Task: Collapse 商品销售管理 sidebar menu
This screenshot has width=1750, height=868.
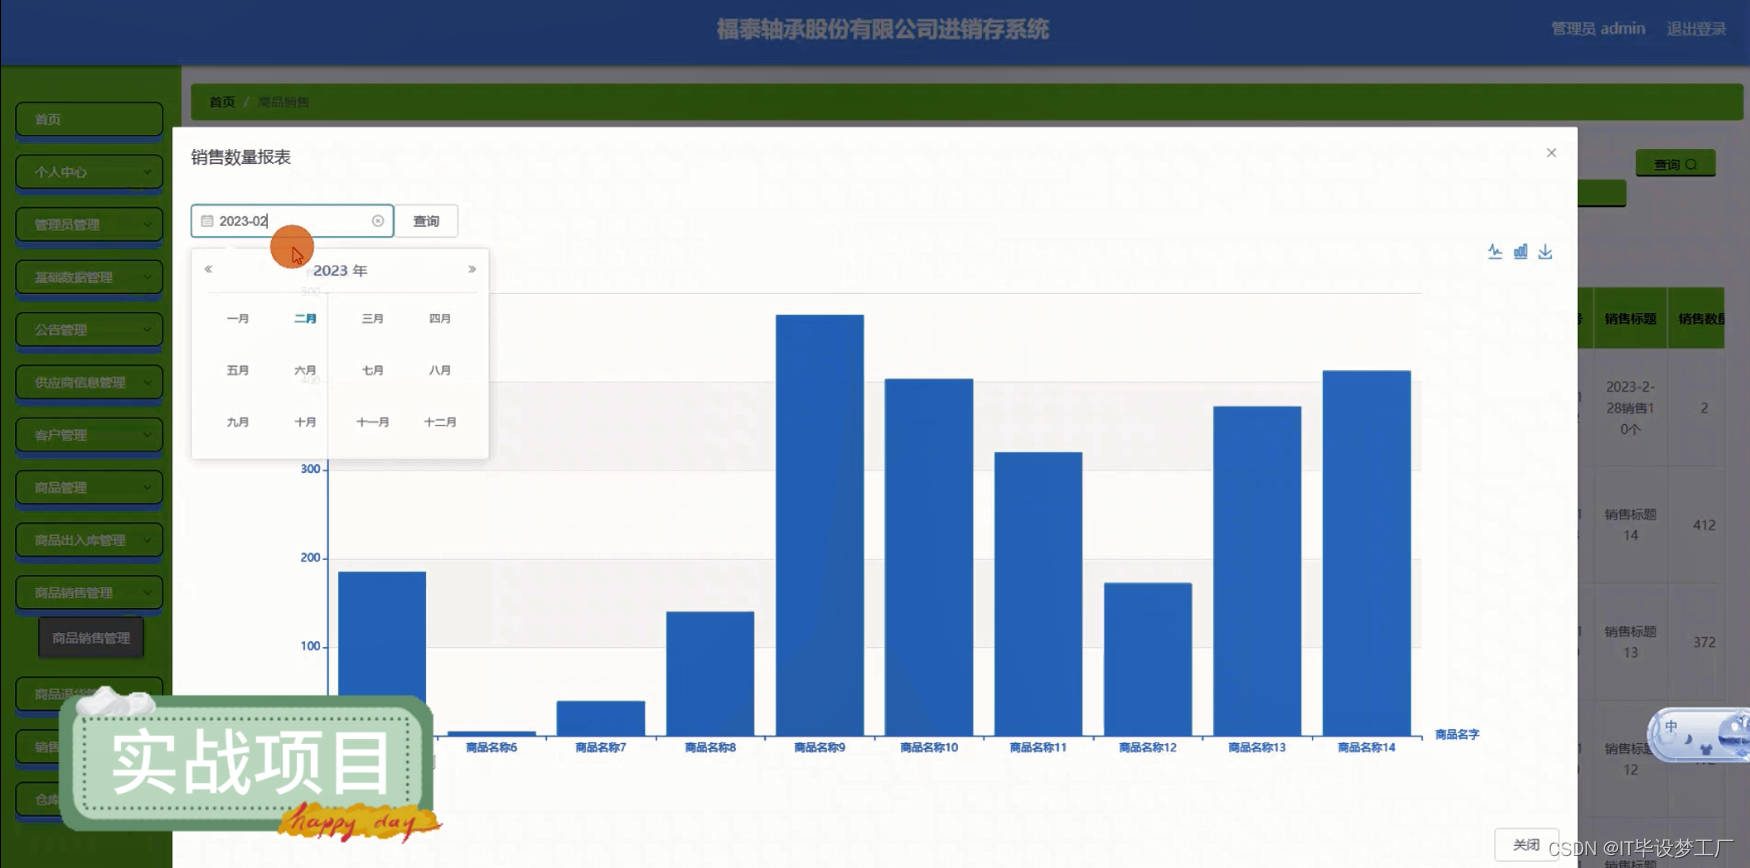Action: (89, 592)
